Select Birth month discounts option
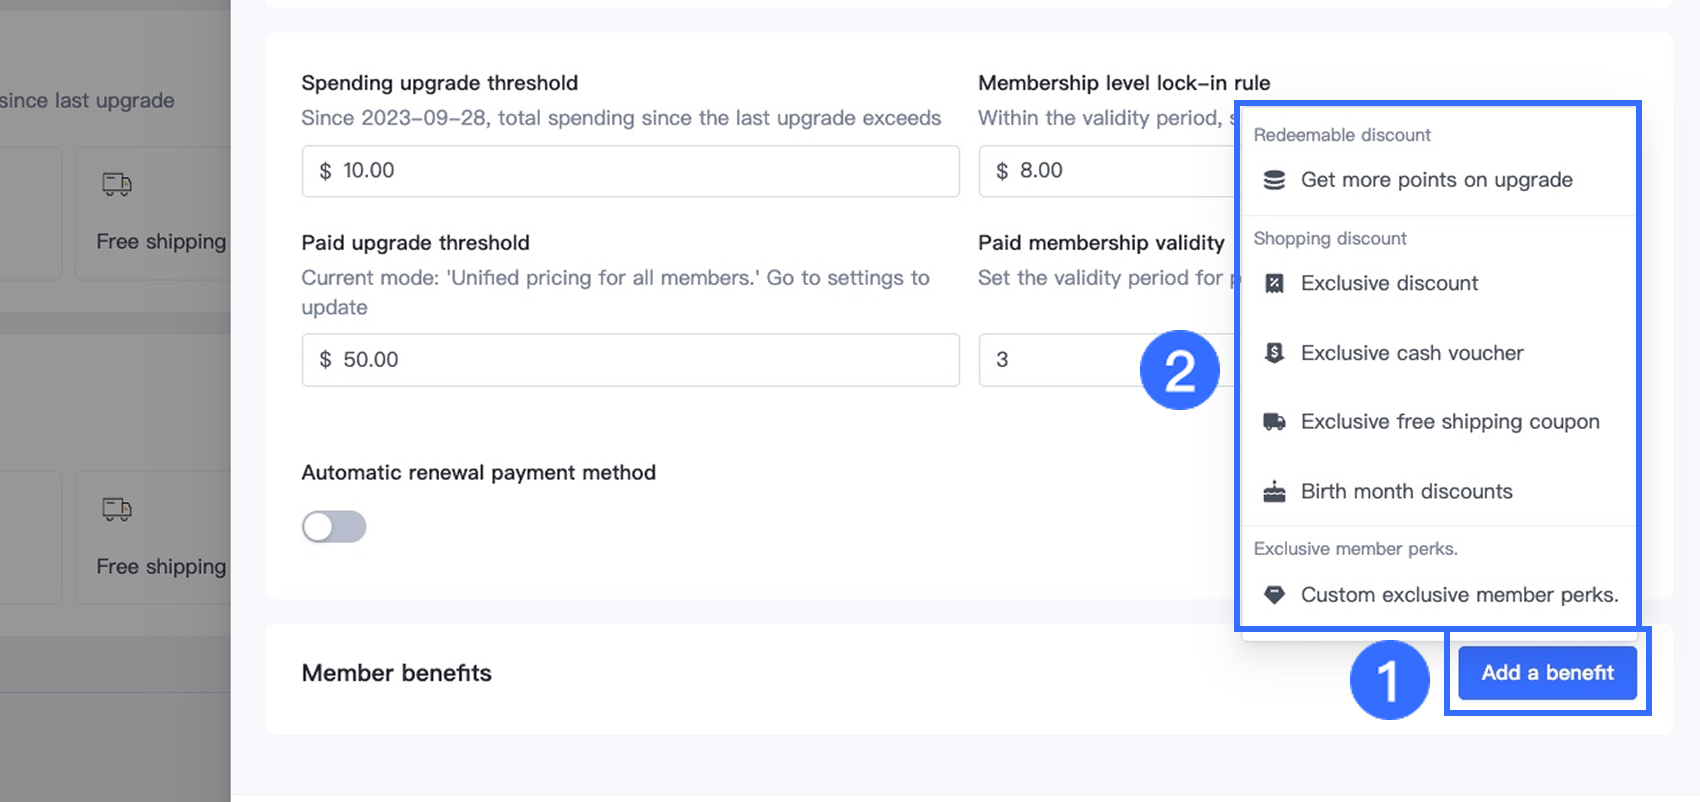The width and height of the screenshot is (1700, 802). click(x=1438, y=491)
